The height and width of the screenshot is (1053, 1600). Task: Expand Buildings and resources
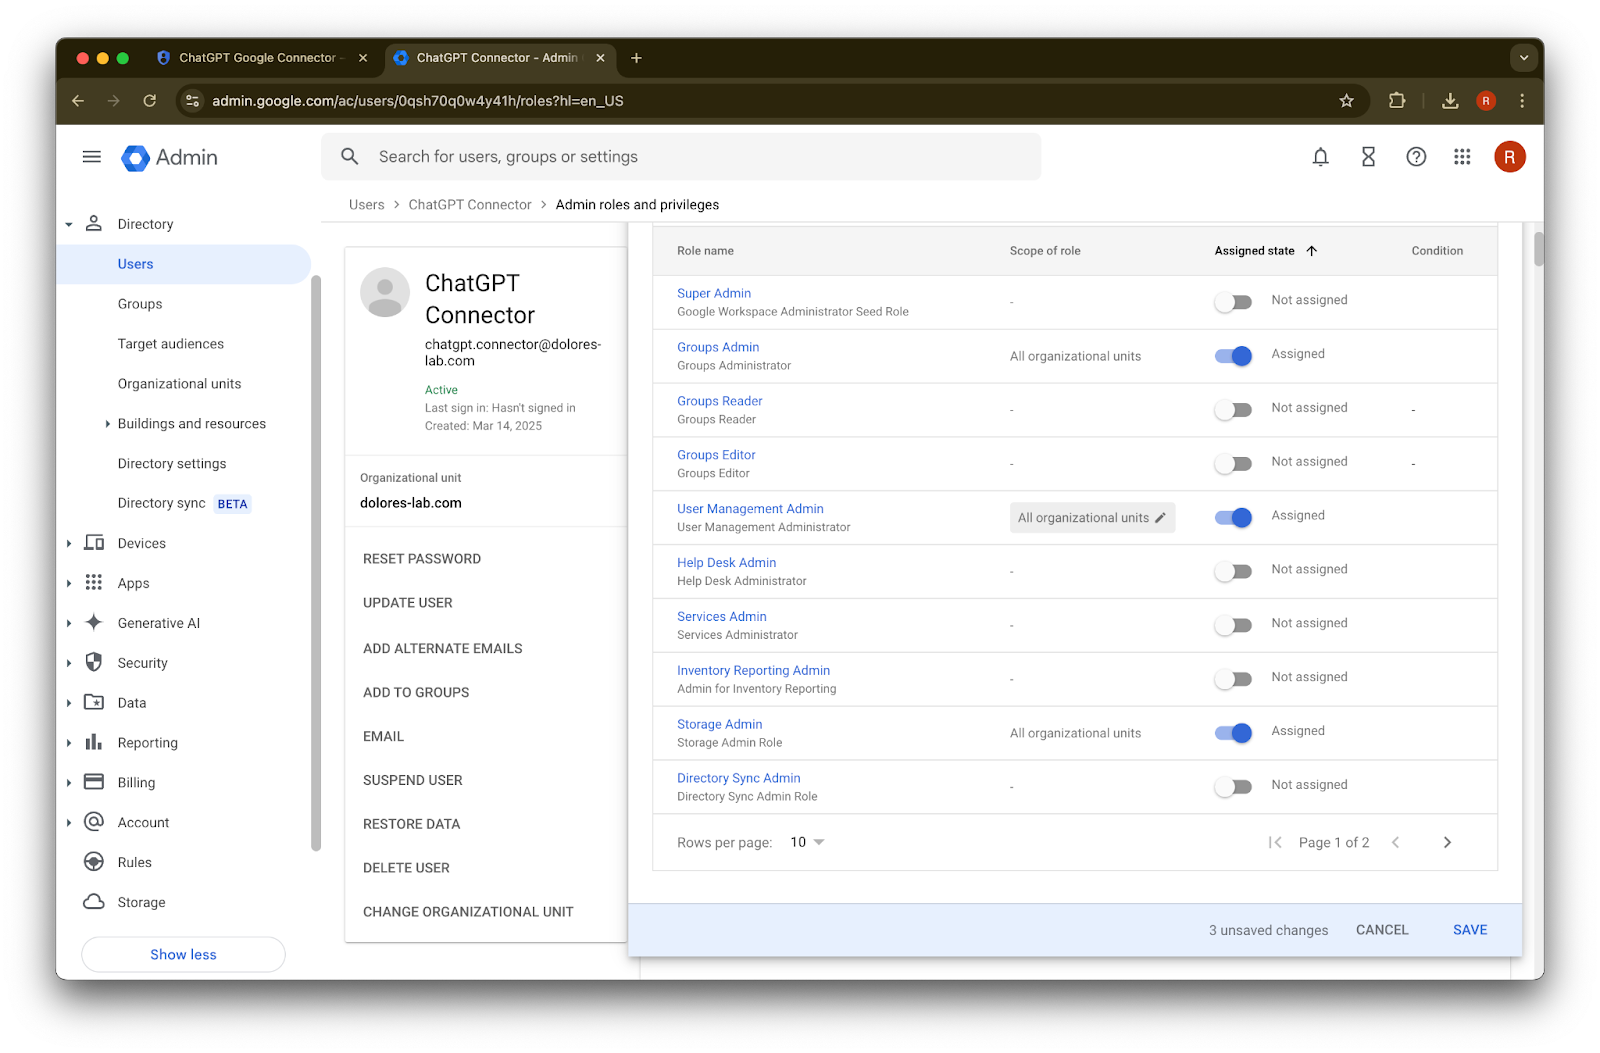[x=108, y=424]
